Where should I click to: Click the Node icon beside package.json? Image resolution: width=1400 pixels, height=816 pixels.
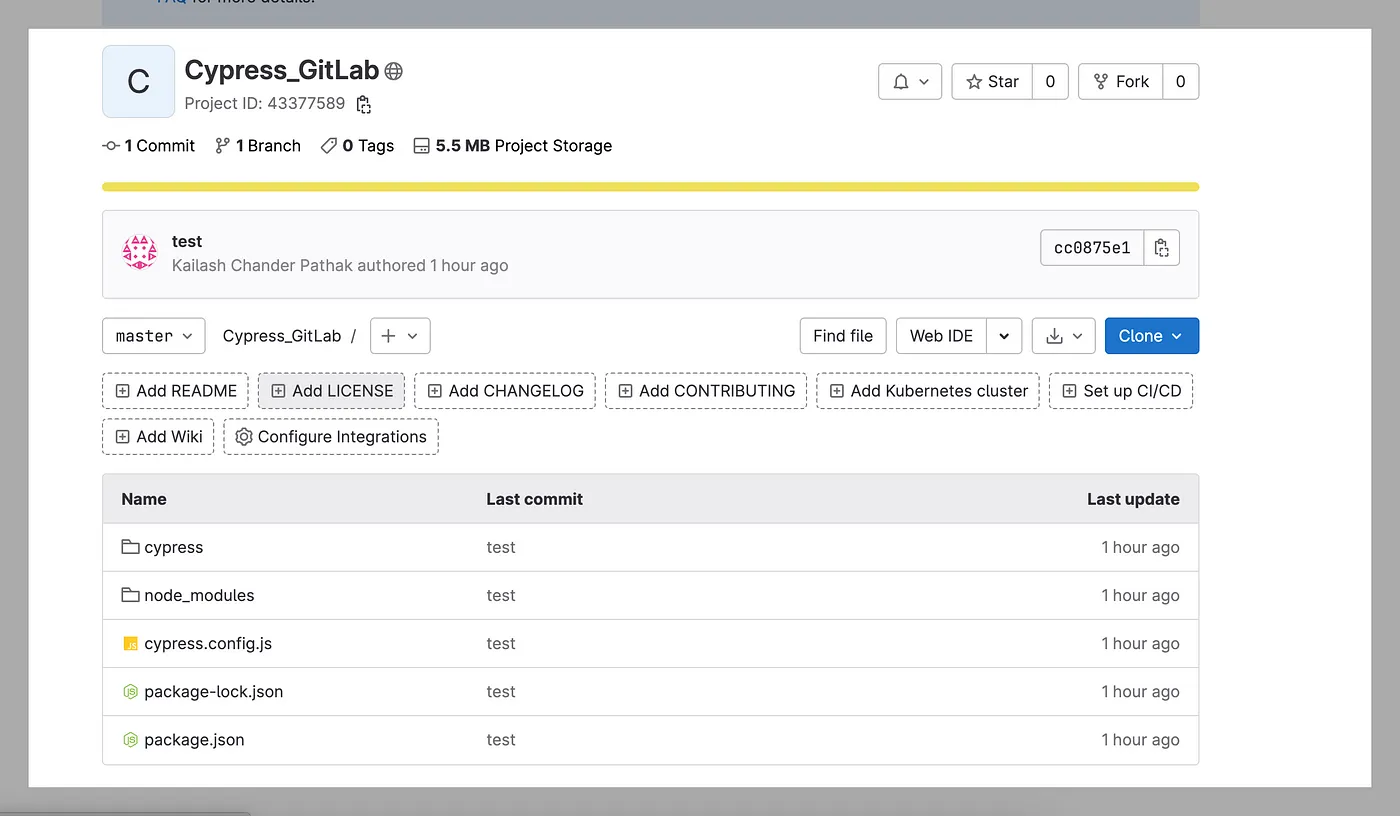point(130,740)
